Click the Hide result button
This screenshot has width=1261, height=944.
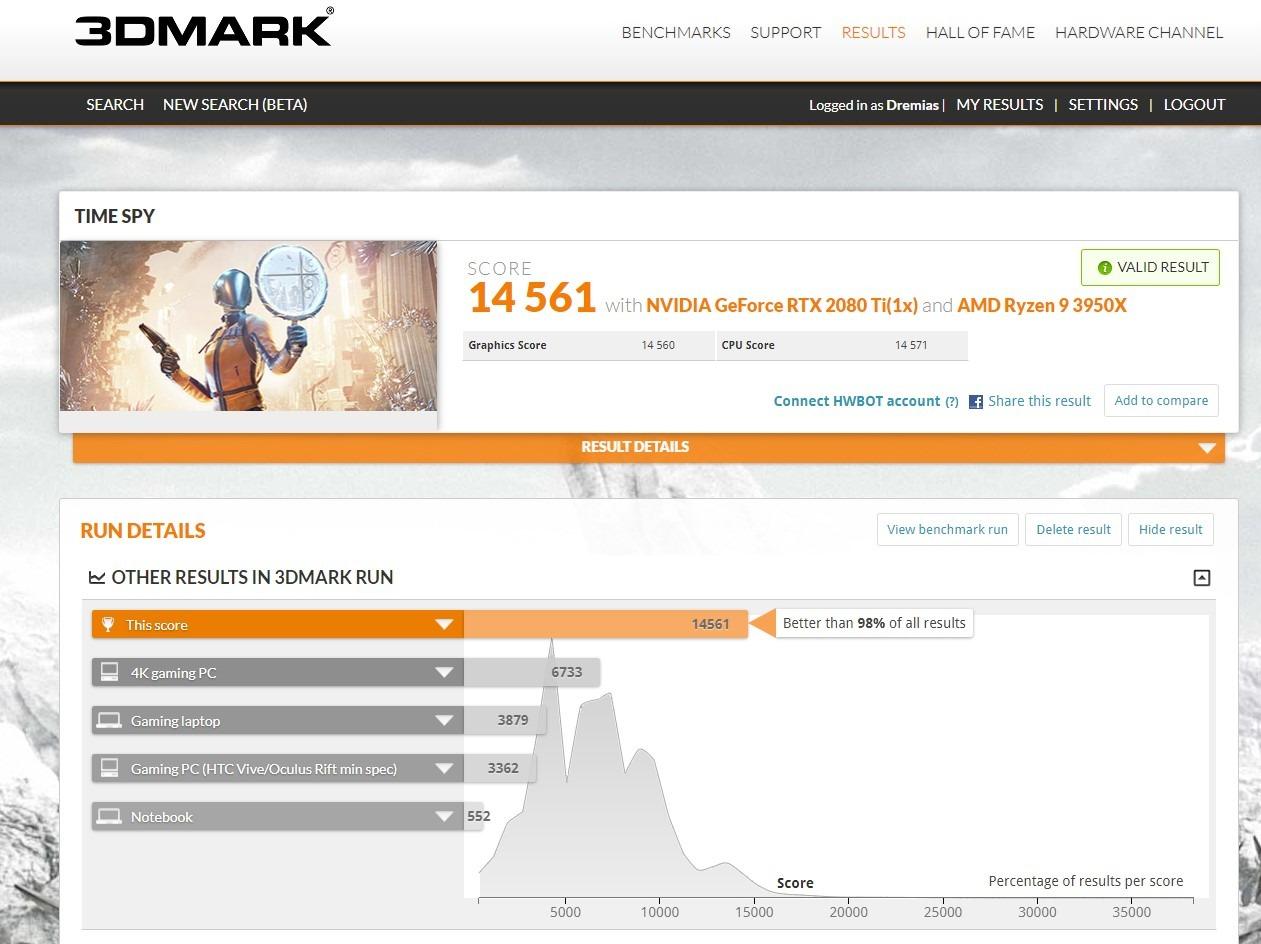pos(1170,530)
